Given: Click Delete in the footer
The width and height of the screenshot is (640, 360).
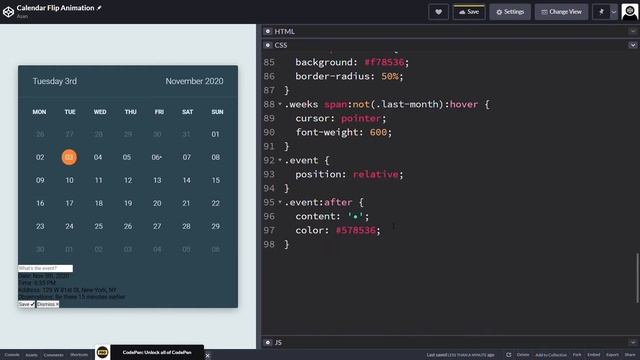Looking at the screenshot, I should (x=523, y=355).
